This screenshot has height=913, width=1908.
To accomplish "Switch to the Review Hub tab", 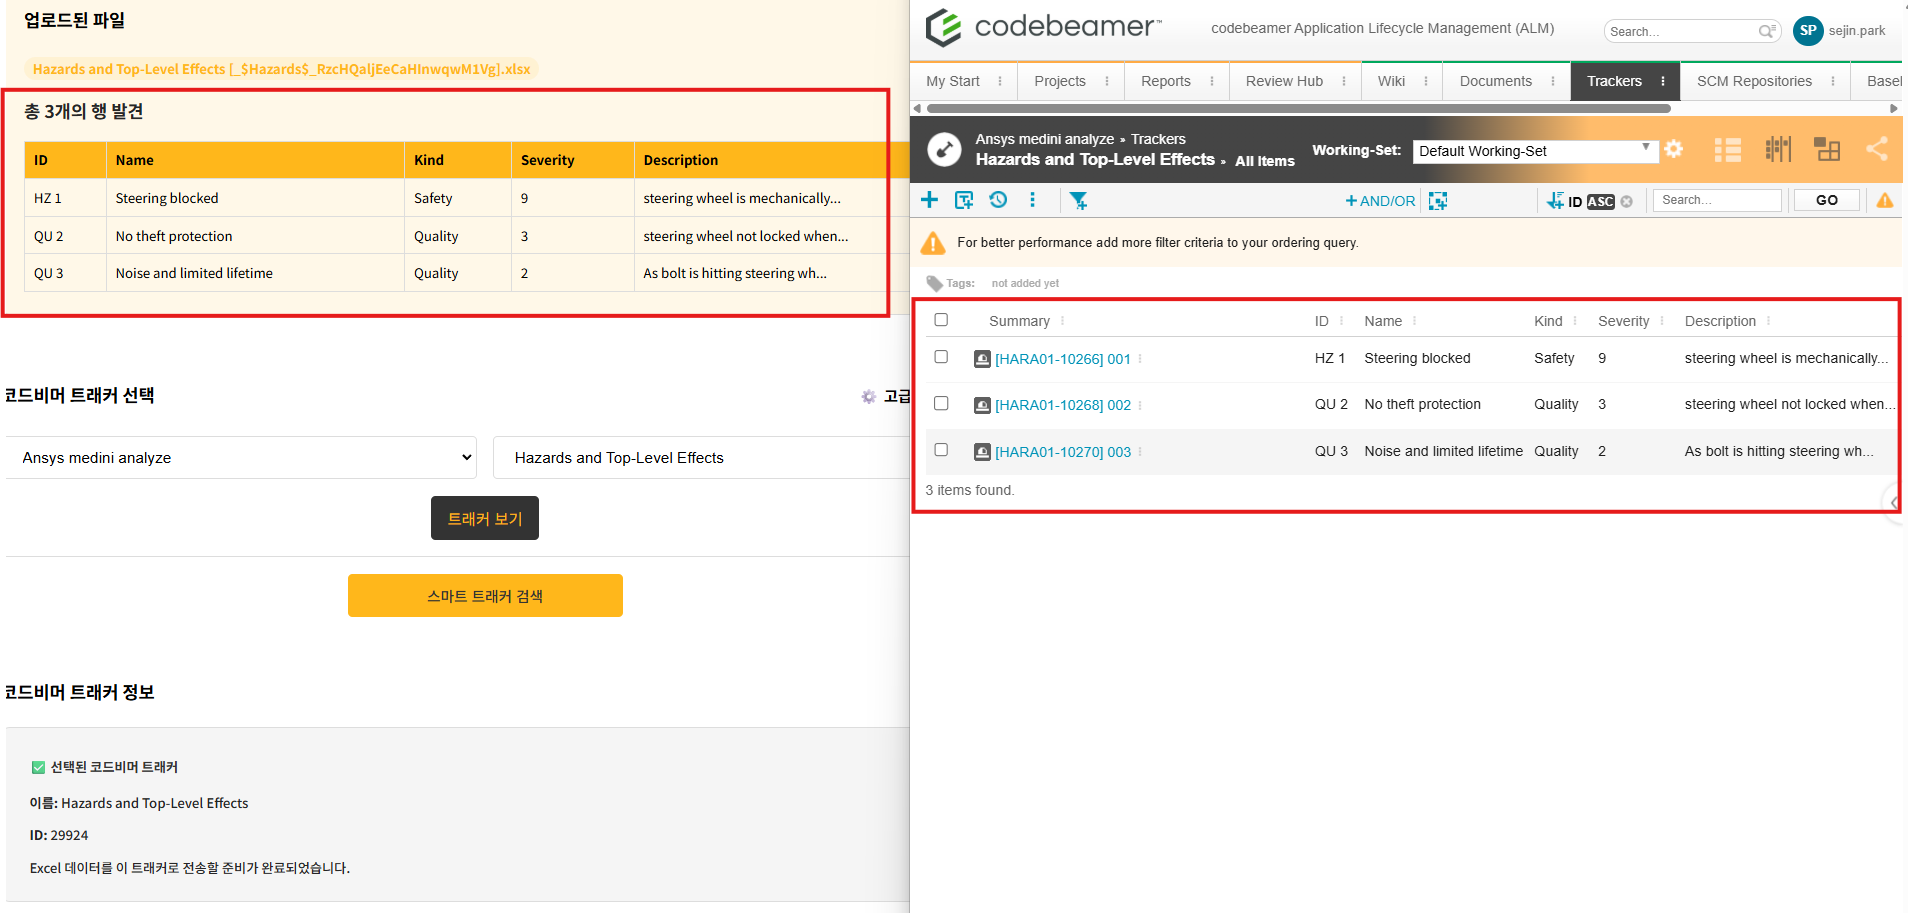I will [x=1283, y=81].
